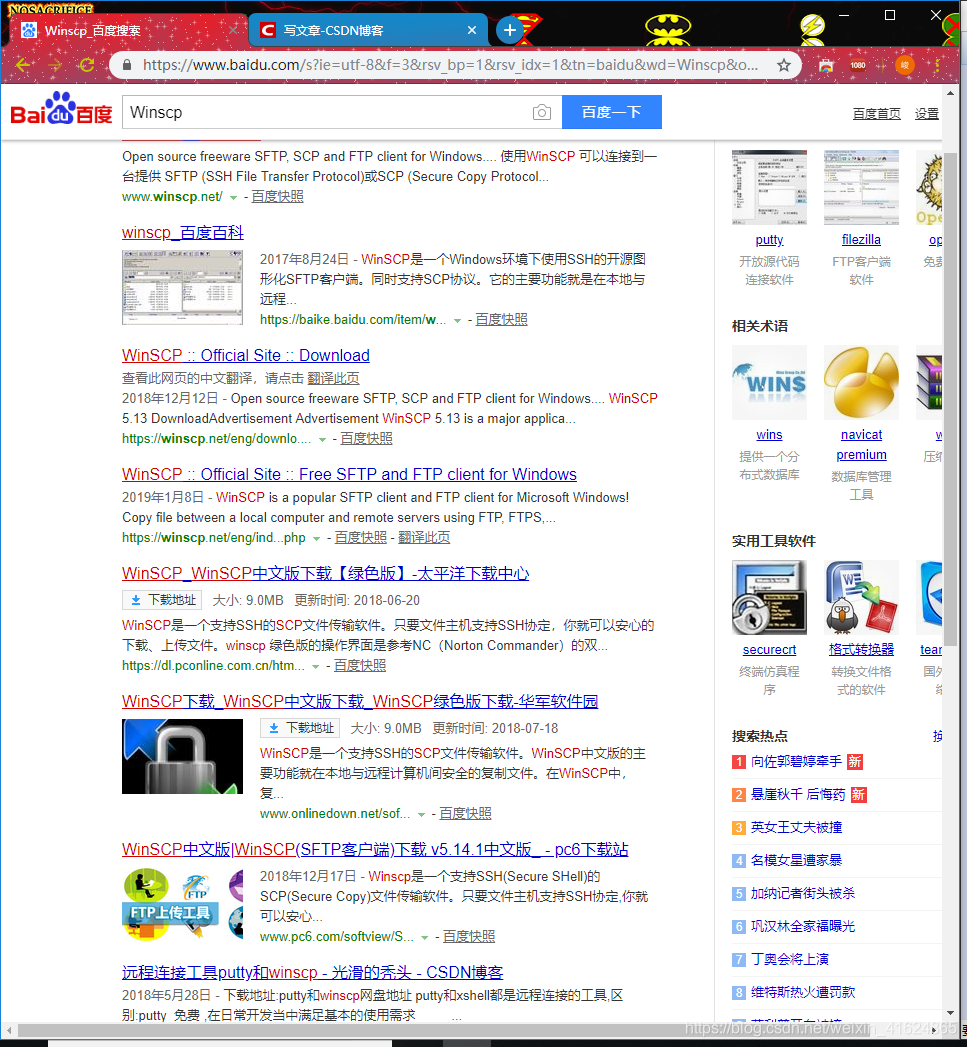This screenshot has height=1047, width=967.
Task: Click scrollbar down arrow at bottom right
Action: point(951,1013)
